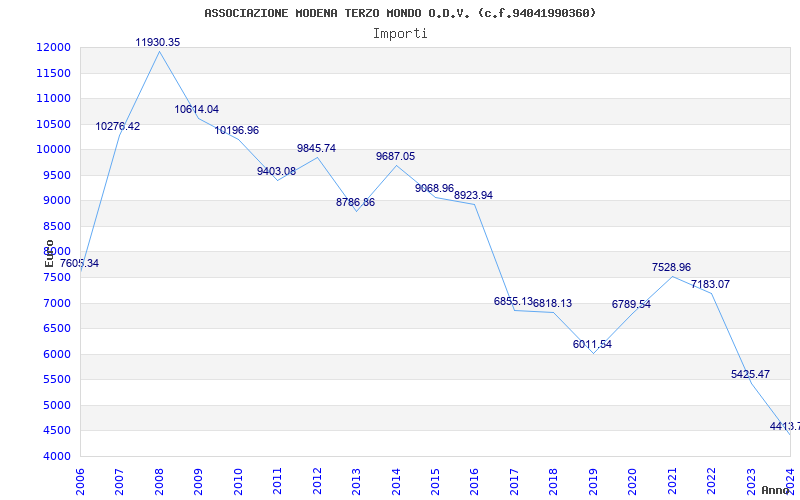Click the 9068.96 data label
The image size is (800, 500).
coord(435,188)
